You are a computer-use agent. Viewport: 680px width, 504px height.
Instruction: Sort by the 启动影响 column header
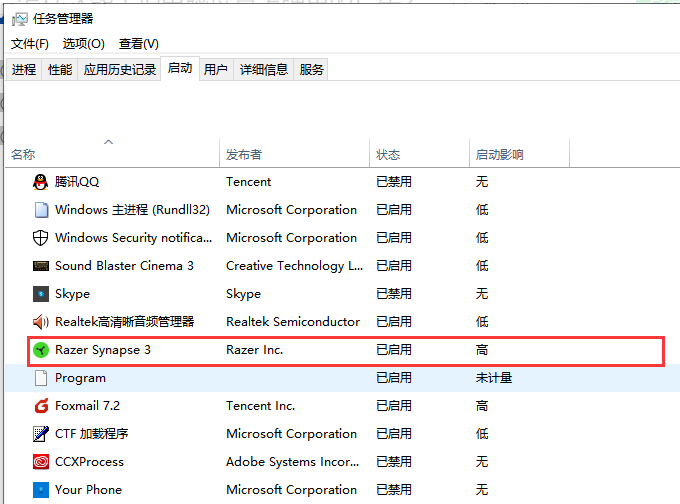[x=500, y=155]
